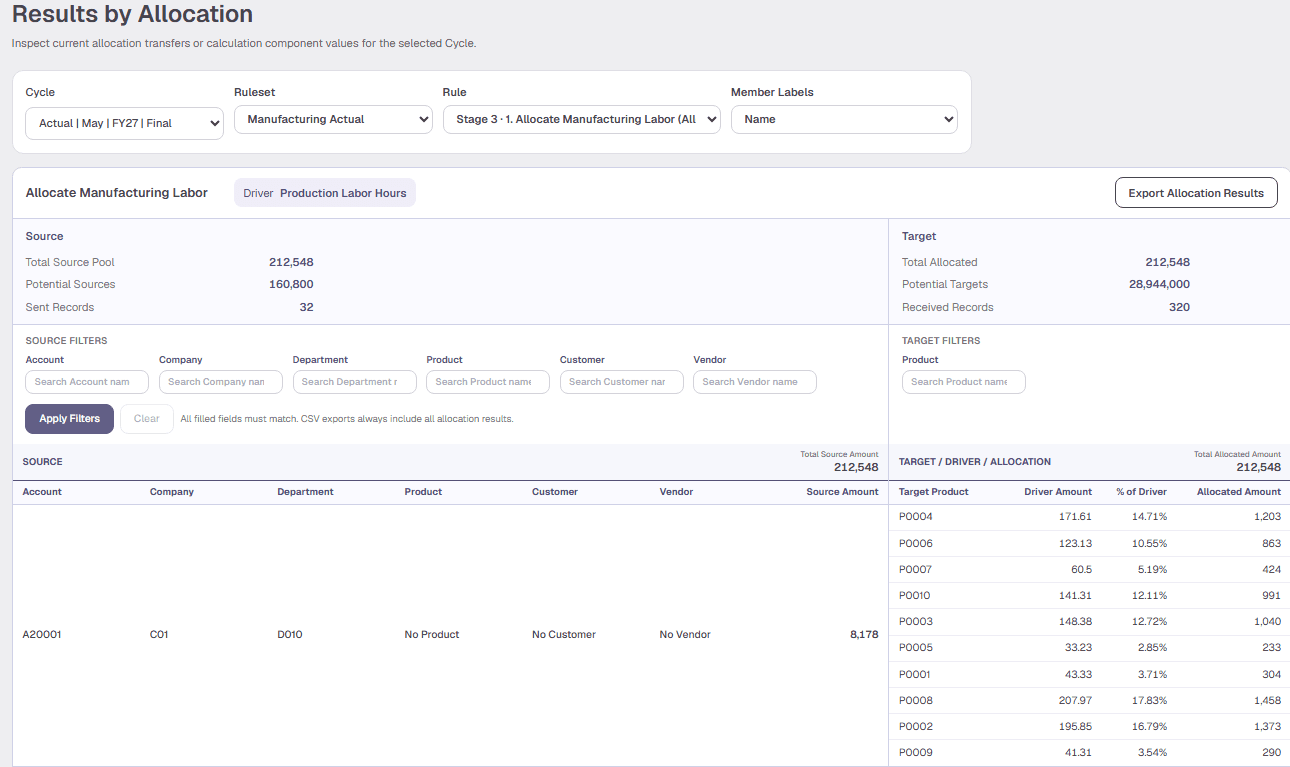
Task: Select target product P0004 row
Action: [x=1089, y=517]
